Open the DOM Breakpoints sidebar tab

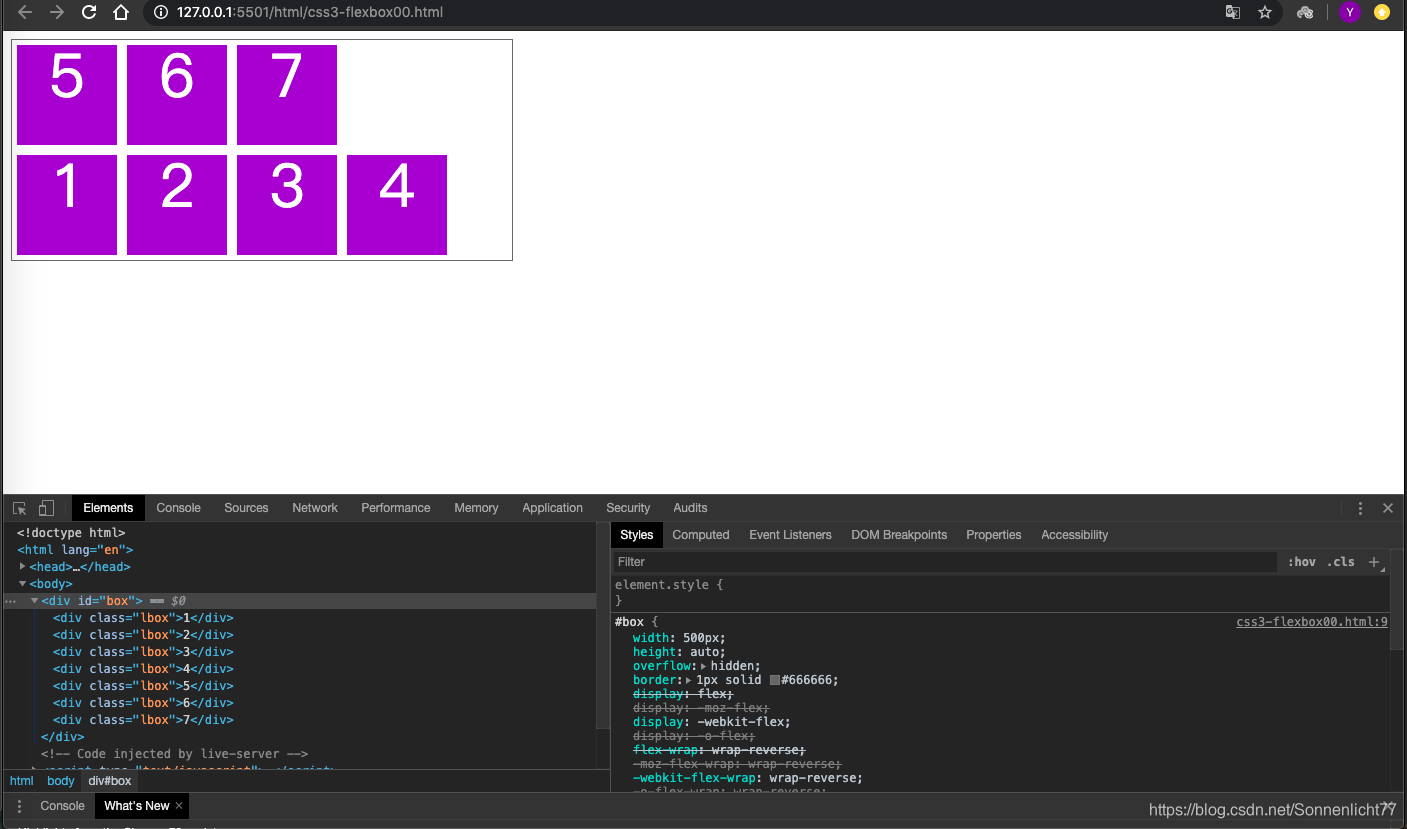pyautogui.click(x=899, y=535)
